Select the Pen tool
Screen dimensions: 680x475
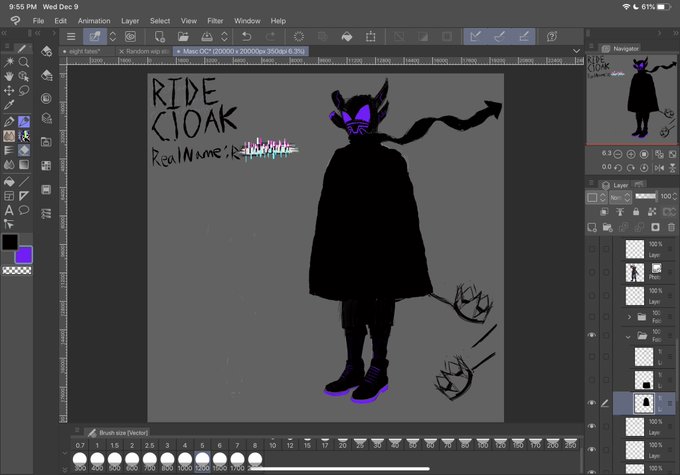click(9, 122)
